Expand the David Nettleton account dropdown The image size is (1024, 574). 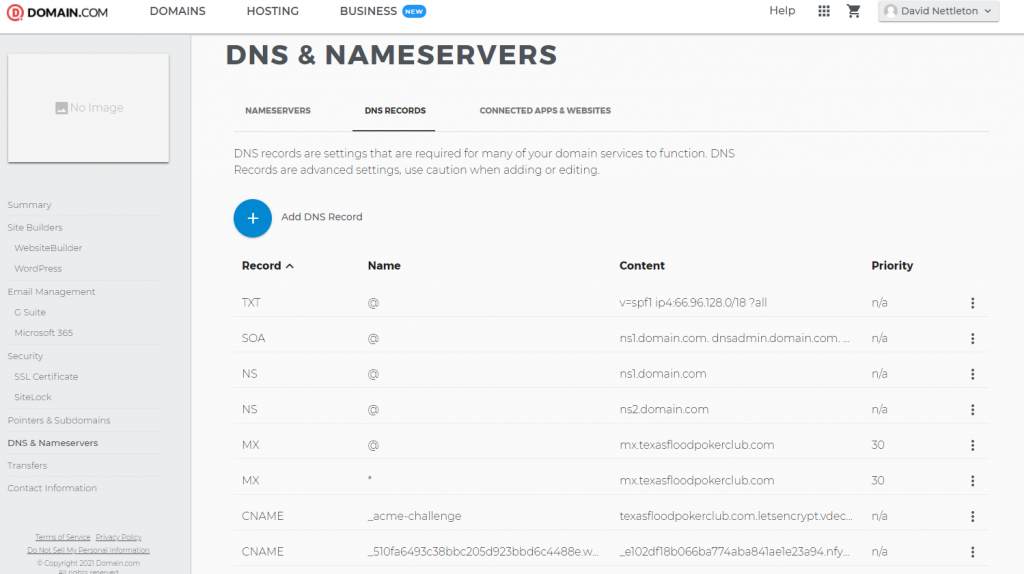tap(938, 11)
